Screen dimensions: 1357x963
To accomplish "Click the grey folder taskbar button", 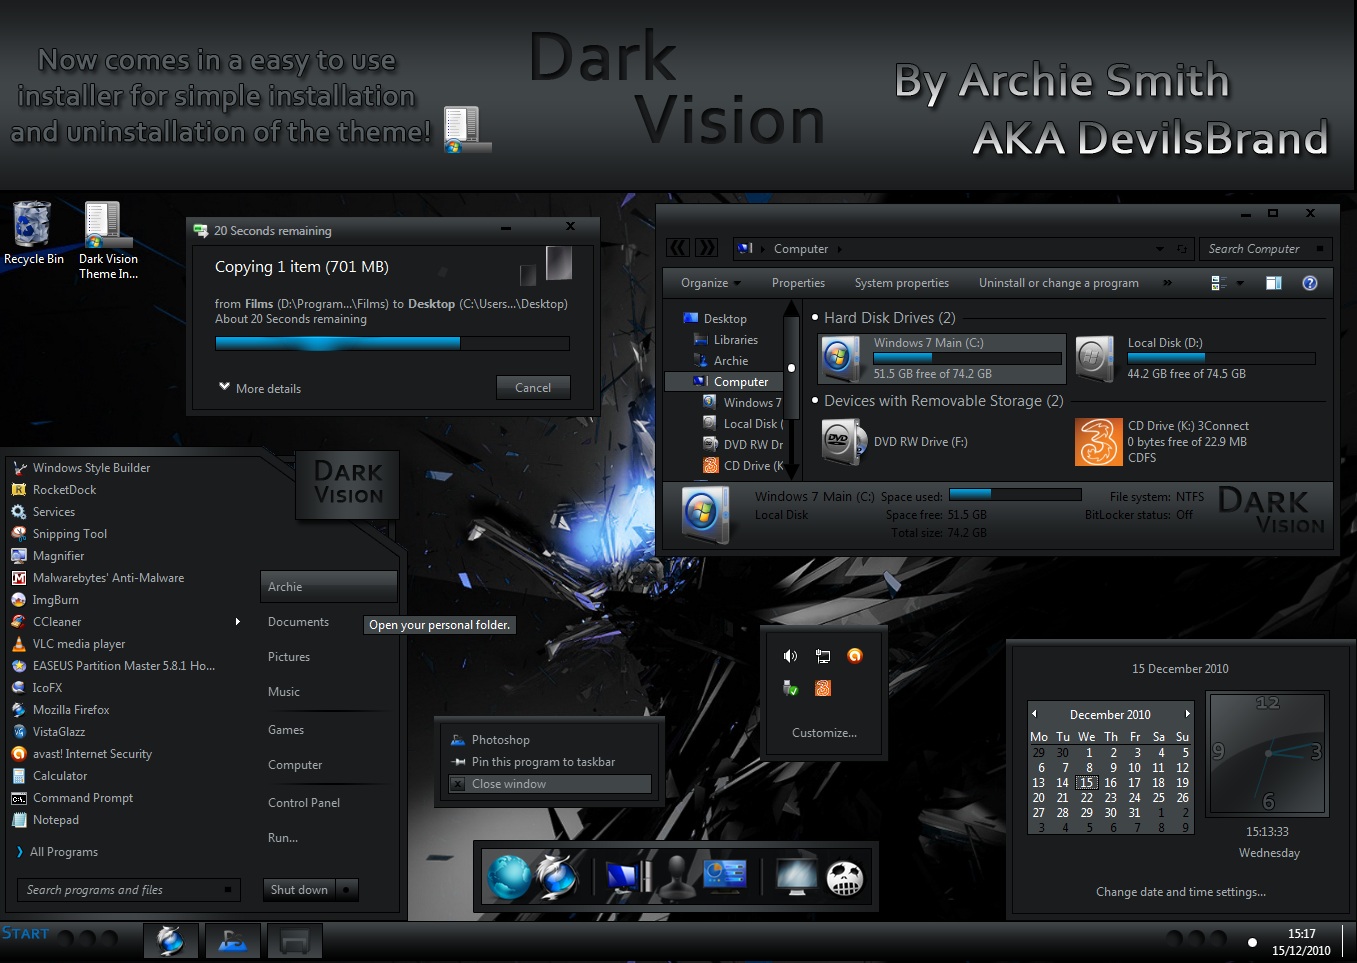I will point(295,941).
